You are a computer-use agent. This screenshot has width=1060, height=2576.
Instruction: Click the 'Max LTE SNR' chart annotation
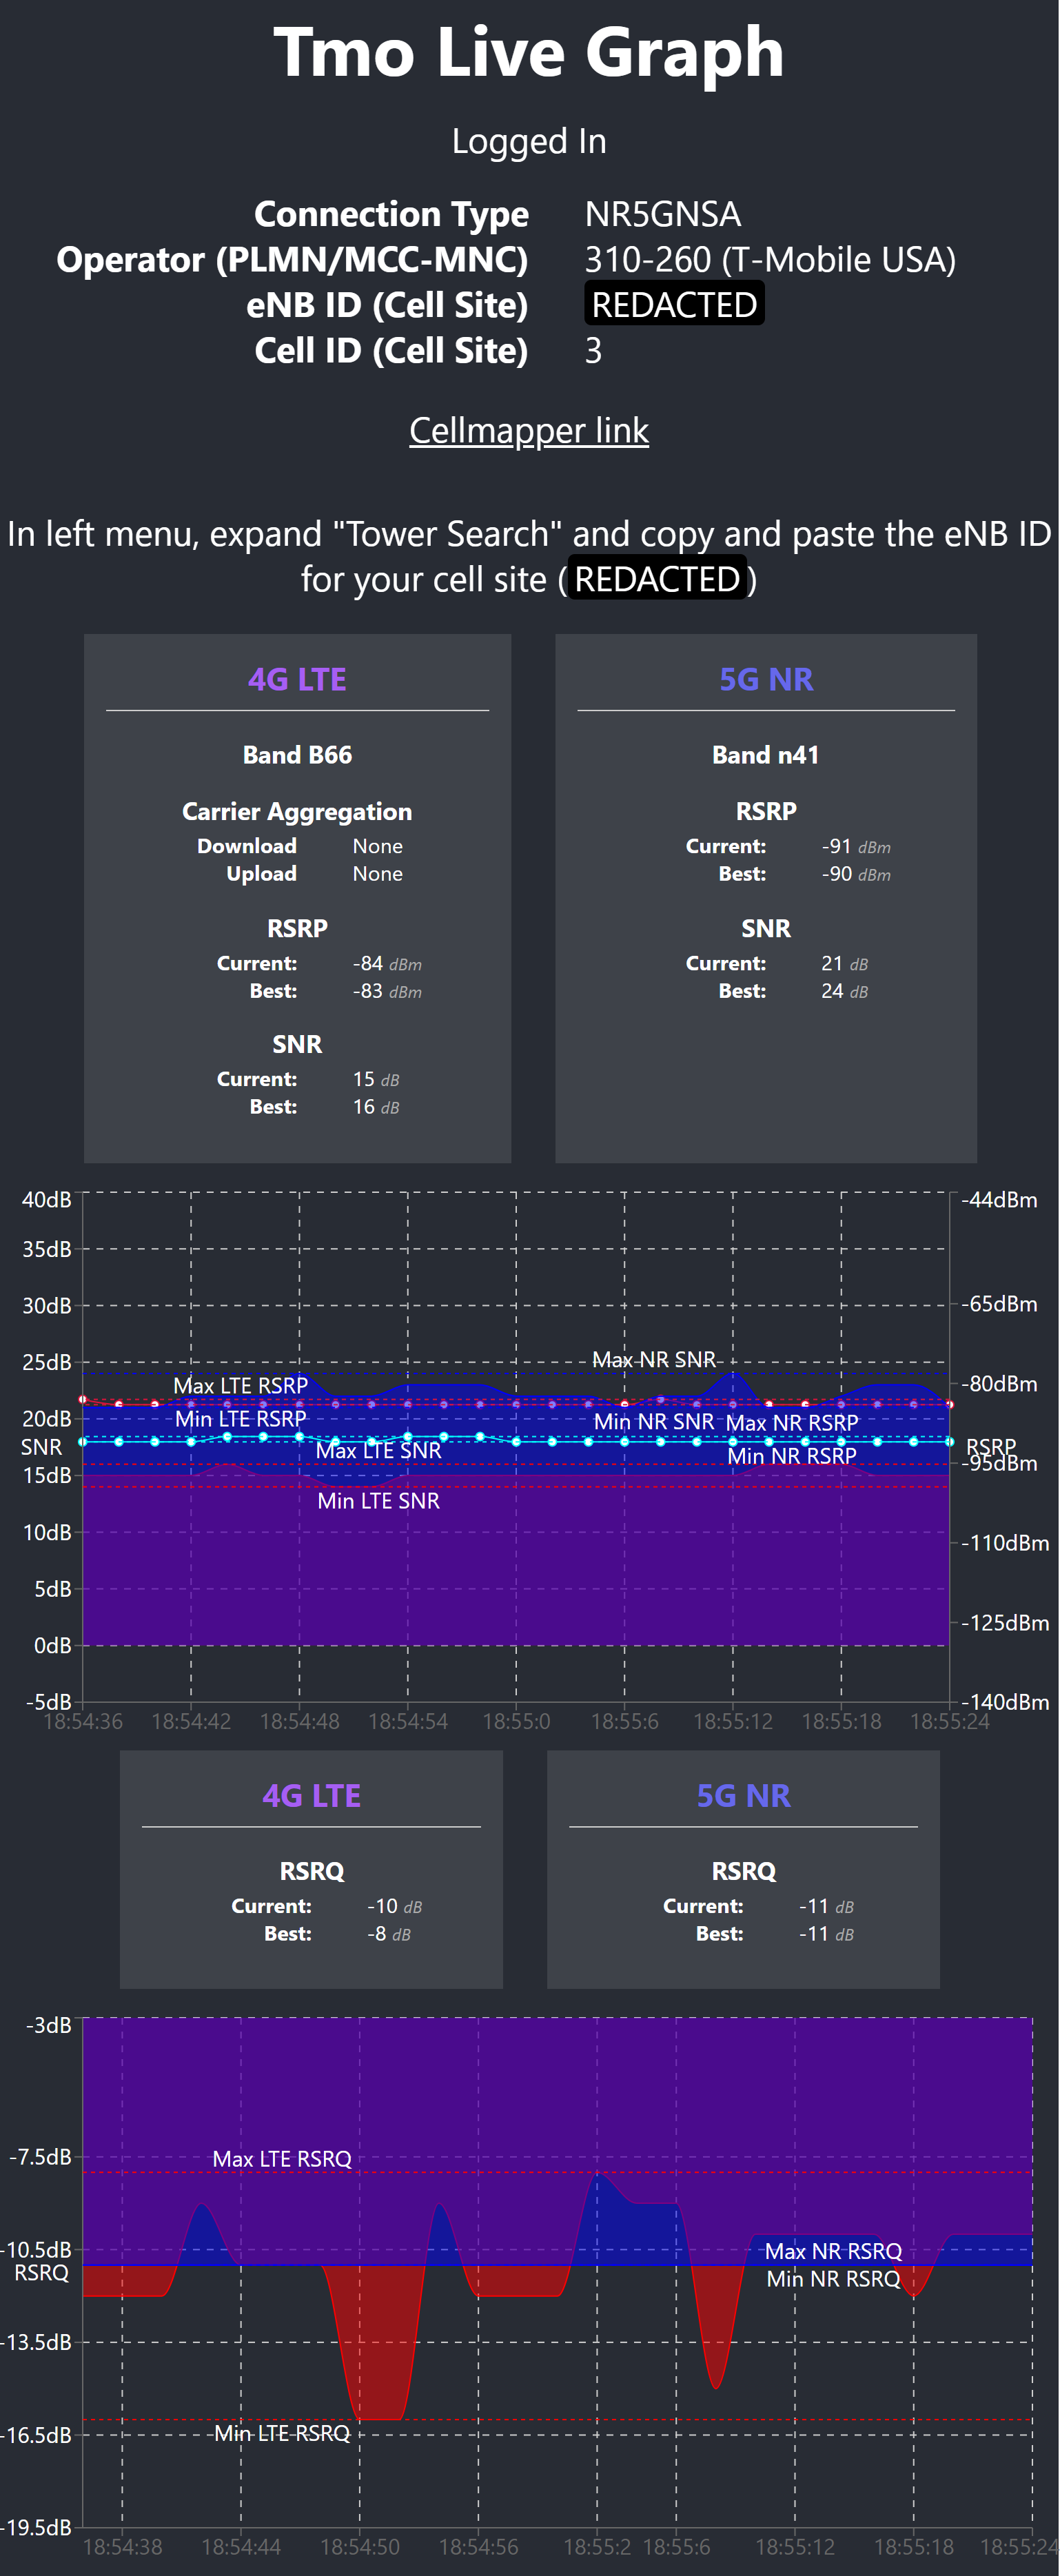[379, 1451]
